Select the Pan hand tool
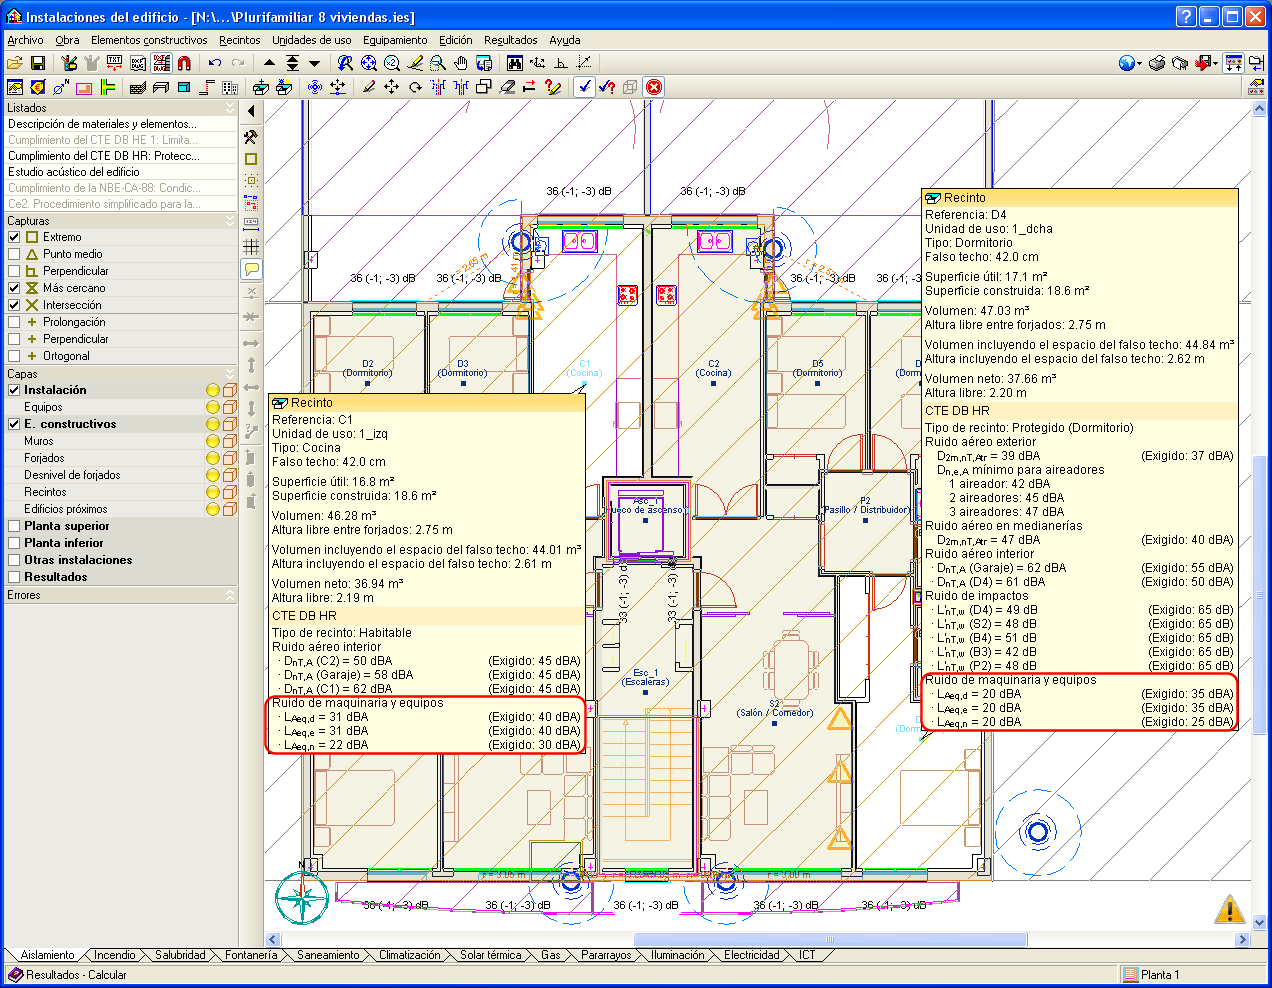1272x988 pixels. [461, 63]
